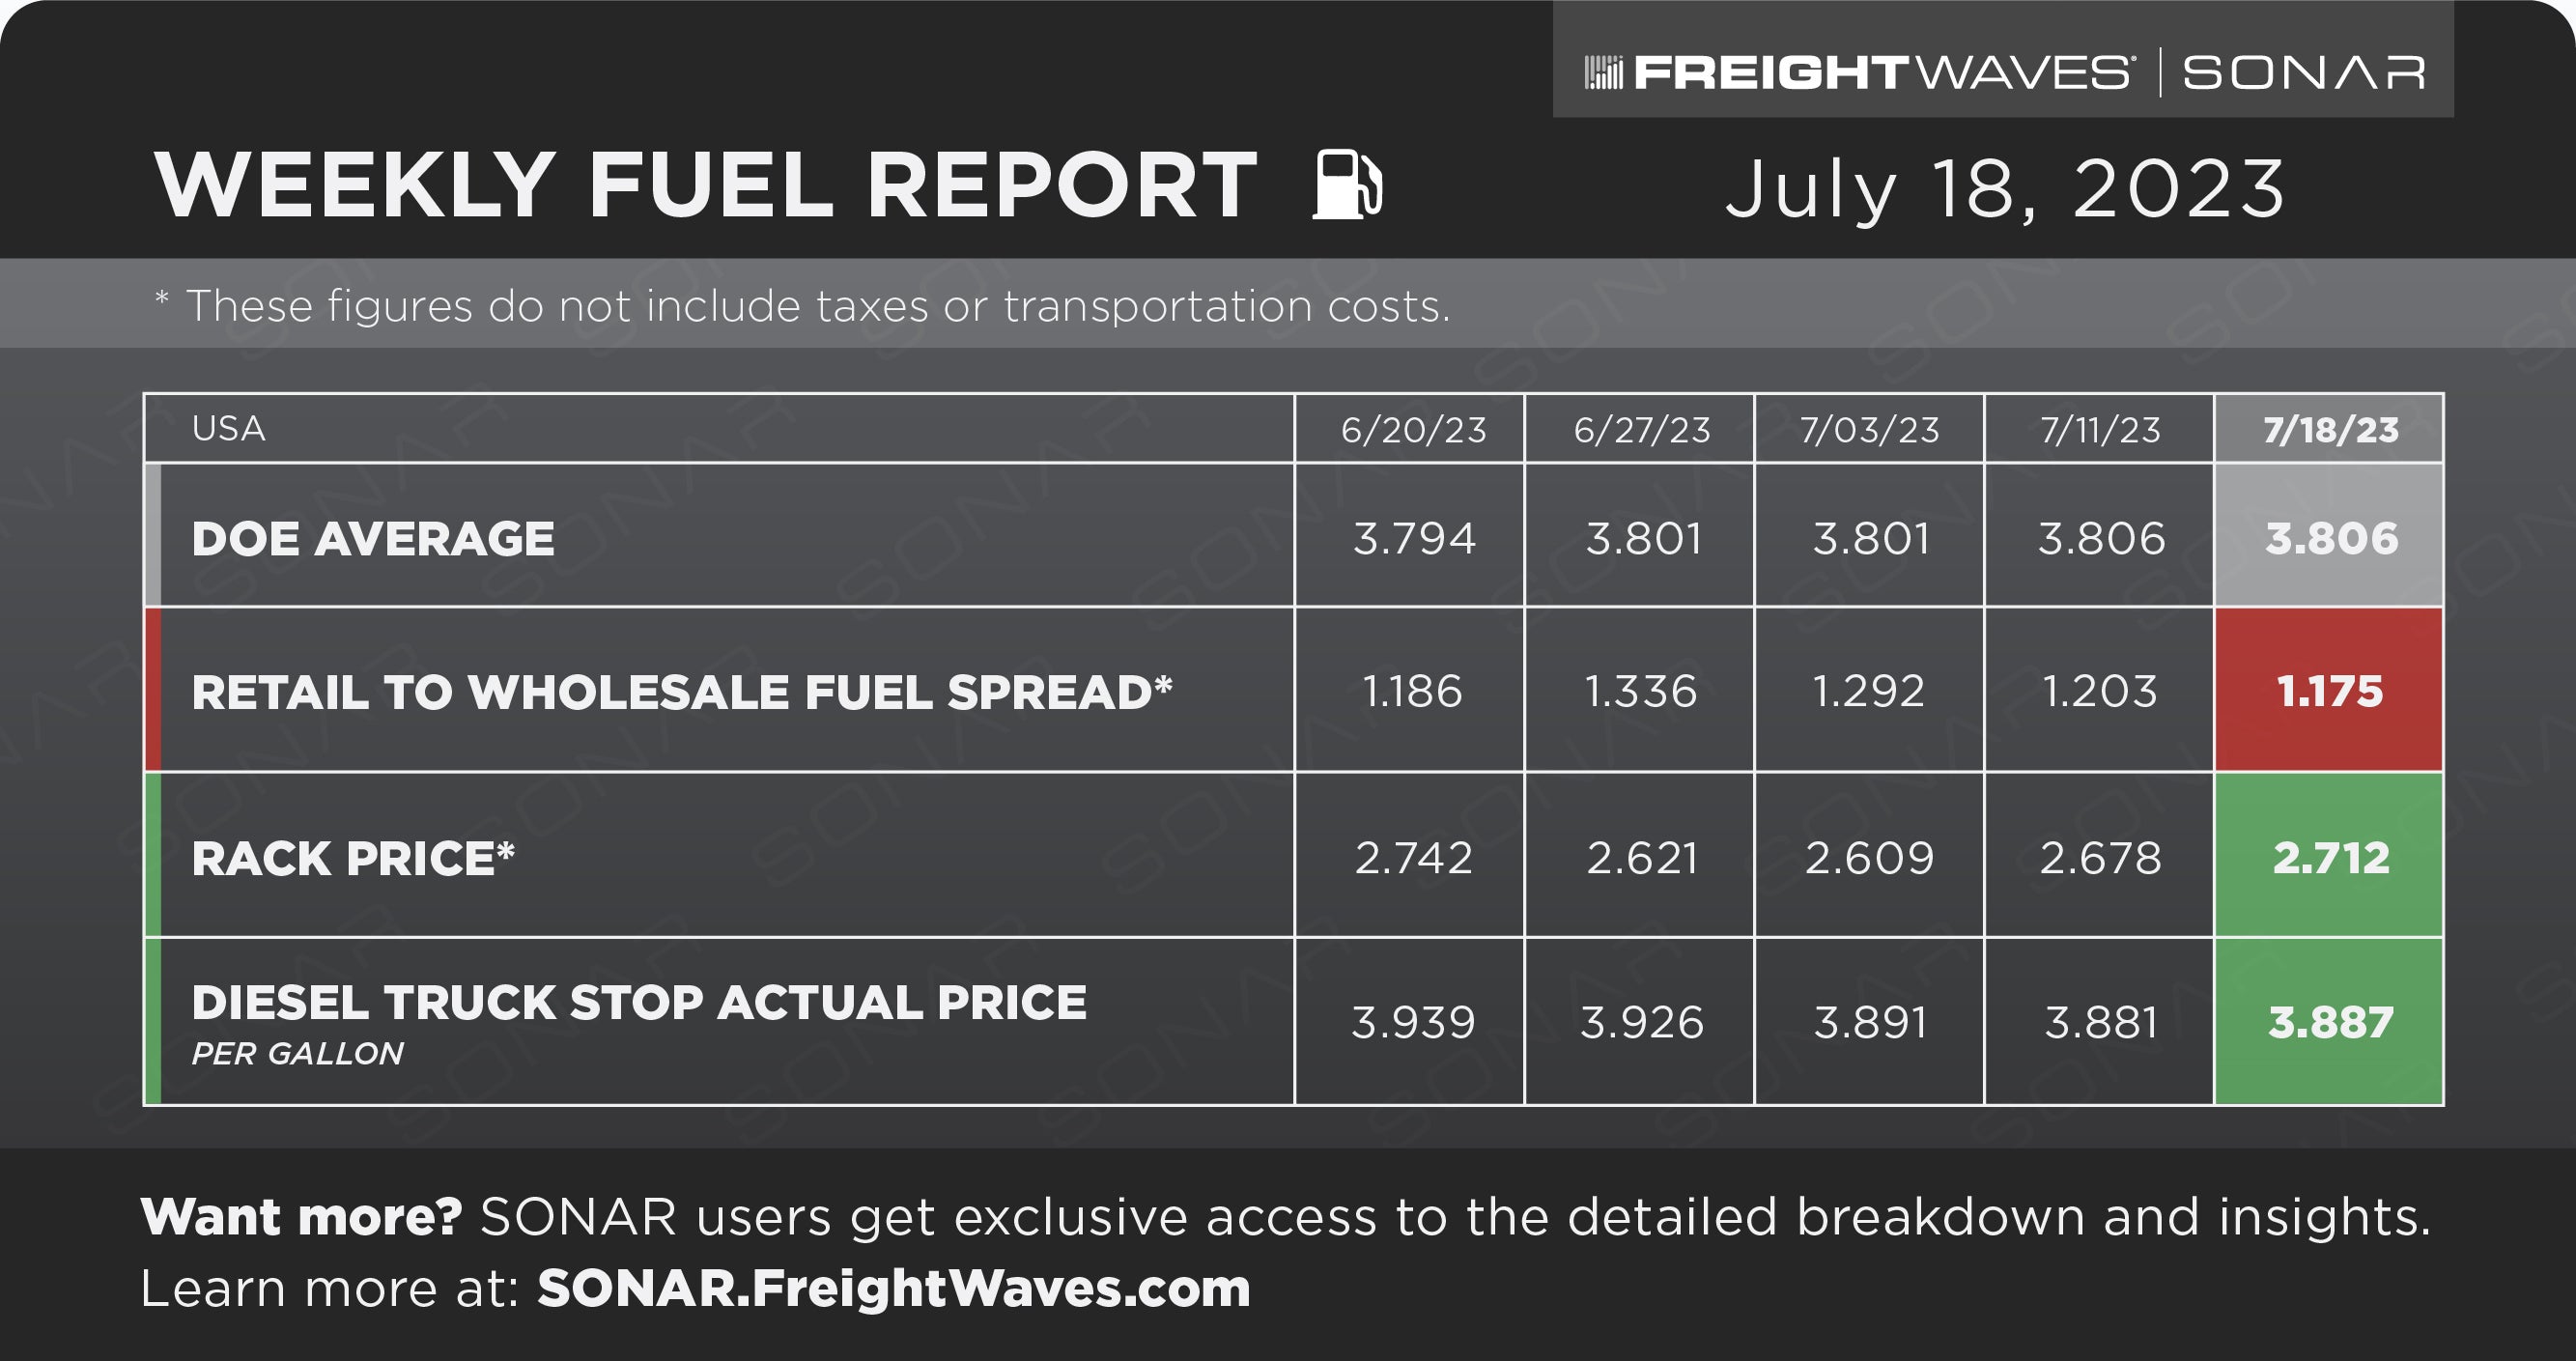Select the 6/20/23 column header

(1411, 429)
